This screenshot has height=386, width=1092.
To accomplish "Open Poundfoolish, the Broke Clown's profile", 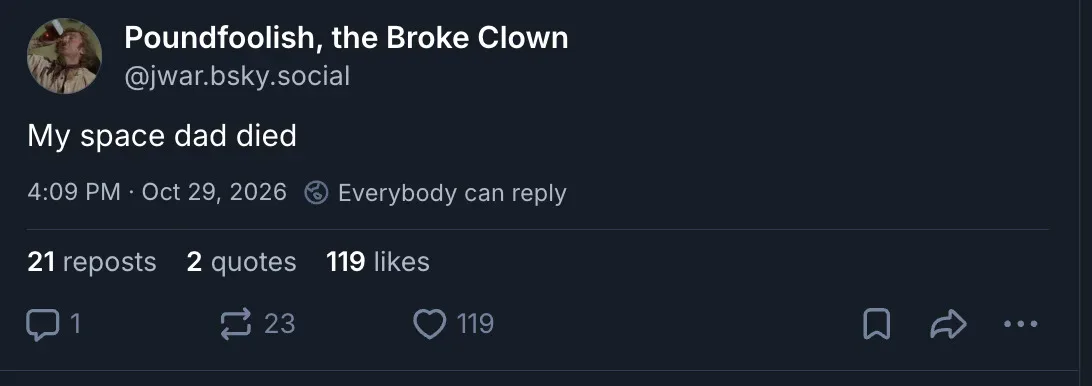I will click(x=346, y=38).
